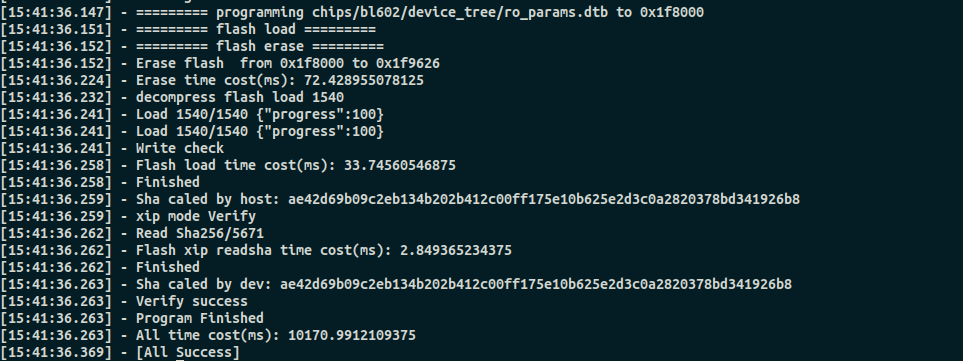
Task: Click the Sha caled by host hash
Action: (544, 200)
